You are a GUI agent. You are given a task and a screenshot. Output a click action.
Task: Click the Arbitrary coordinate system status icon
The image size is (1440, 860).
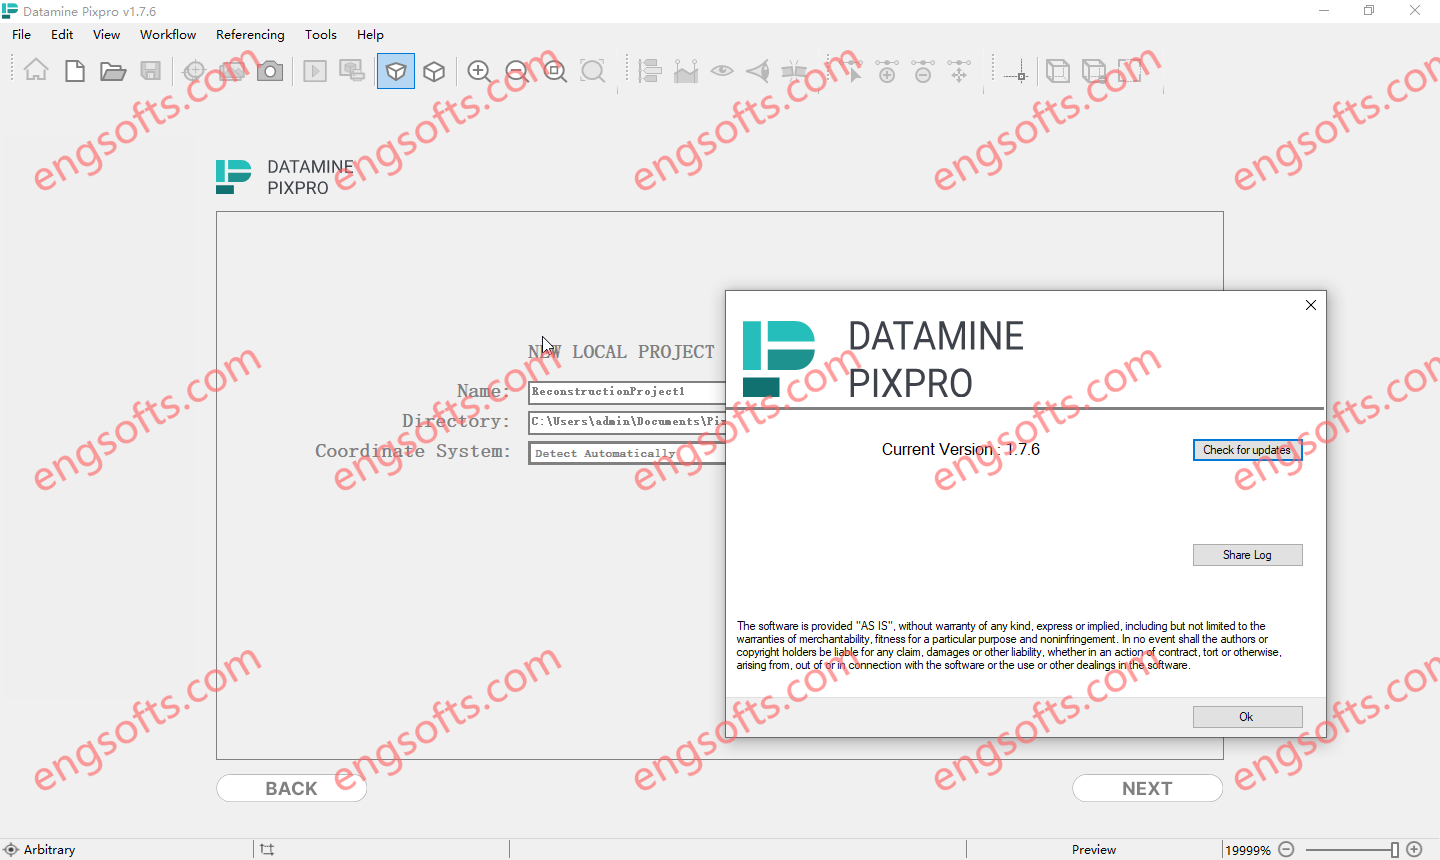click(11, 849)
